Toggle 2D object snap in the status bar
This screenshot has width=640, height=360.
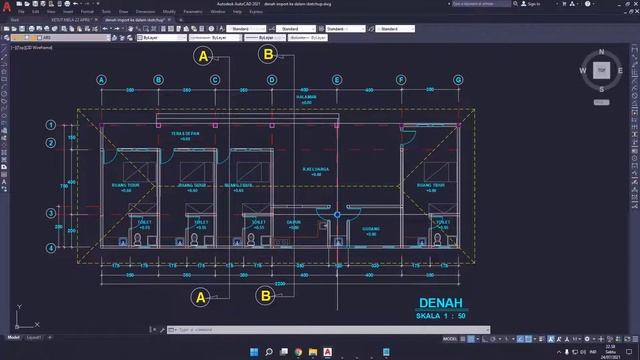[x=529, y=339]
